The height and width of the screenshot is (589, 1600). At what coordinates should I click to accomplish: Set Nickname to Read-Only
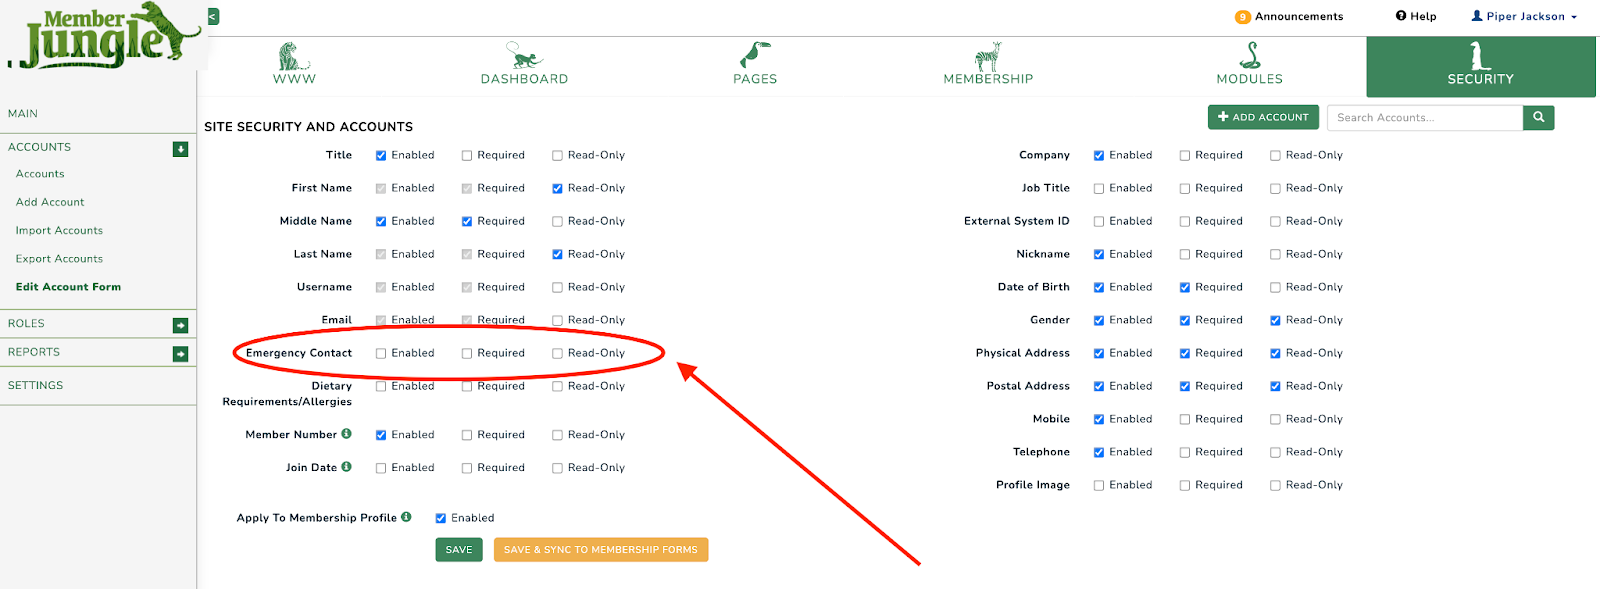click(x=1275, y=254)
